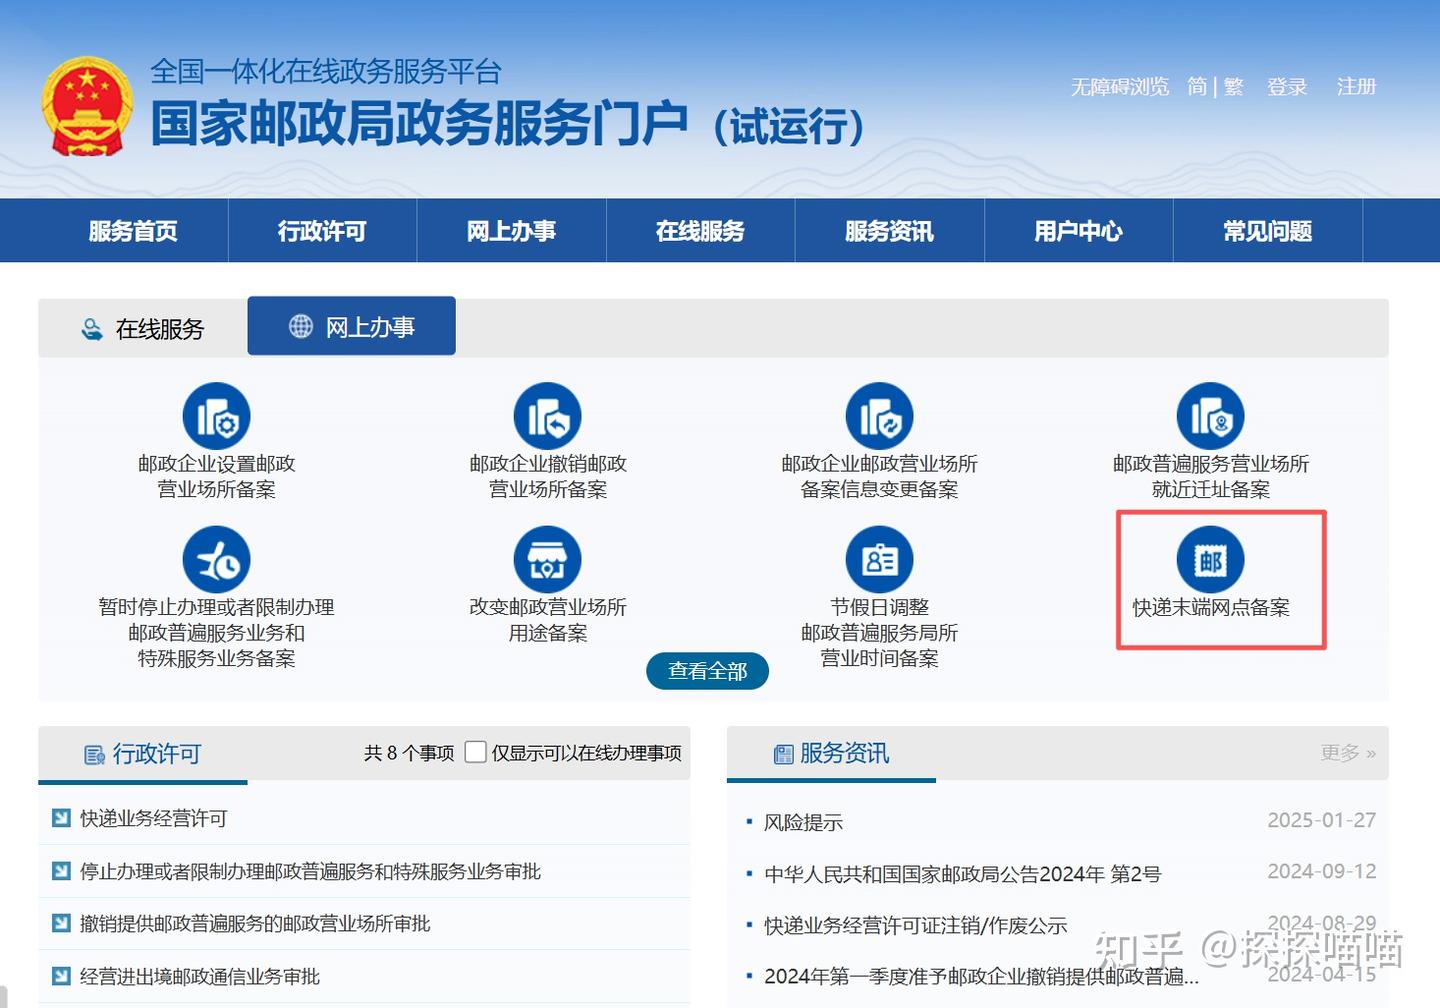The width and height of the screenshot is (1440, 1008).
Task: Select the 邮政普遍服务营业场所就近迁址备案 icon
Action: pyautogui.click(x=1210, y=417)
